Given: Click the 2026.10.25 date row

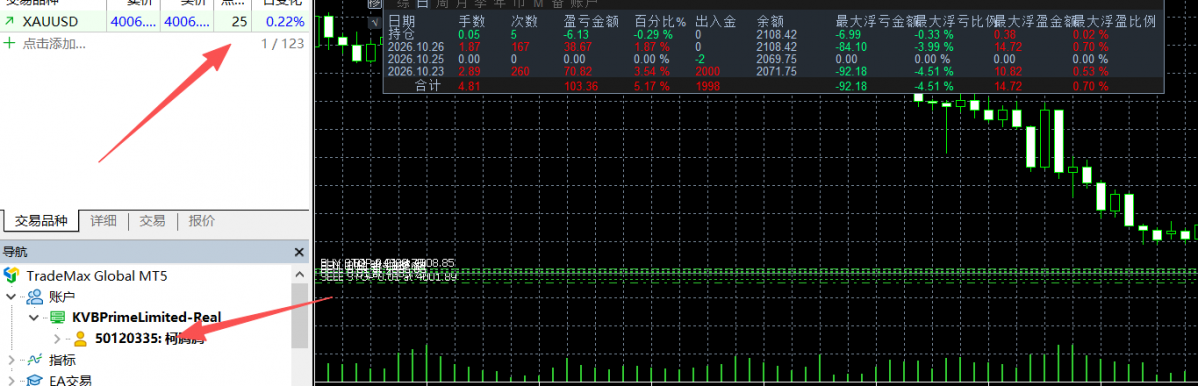Looking at the screenshot, I should 416,59.
